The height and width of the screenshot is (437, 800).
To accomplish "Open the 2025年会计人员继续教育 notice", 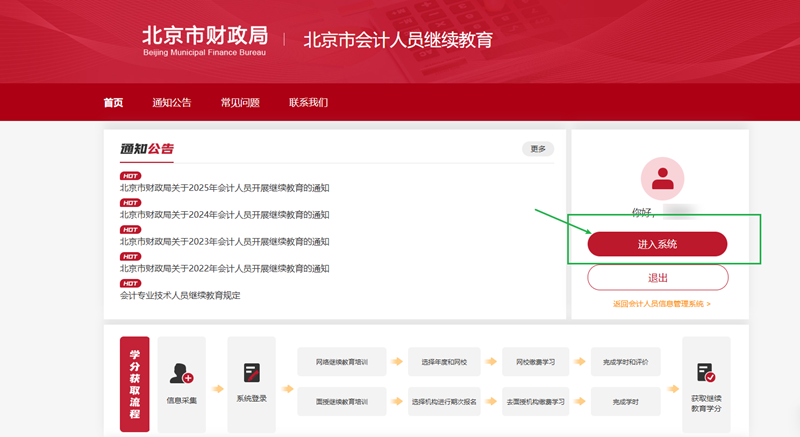I will pyautogui.click(x=224, y=188).
